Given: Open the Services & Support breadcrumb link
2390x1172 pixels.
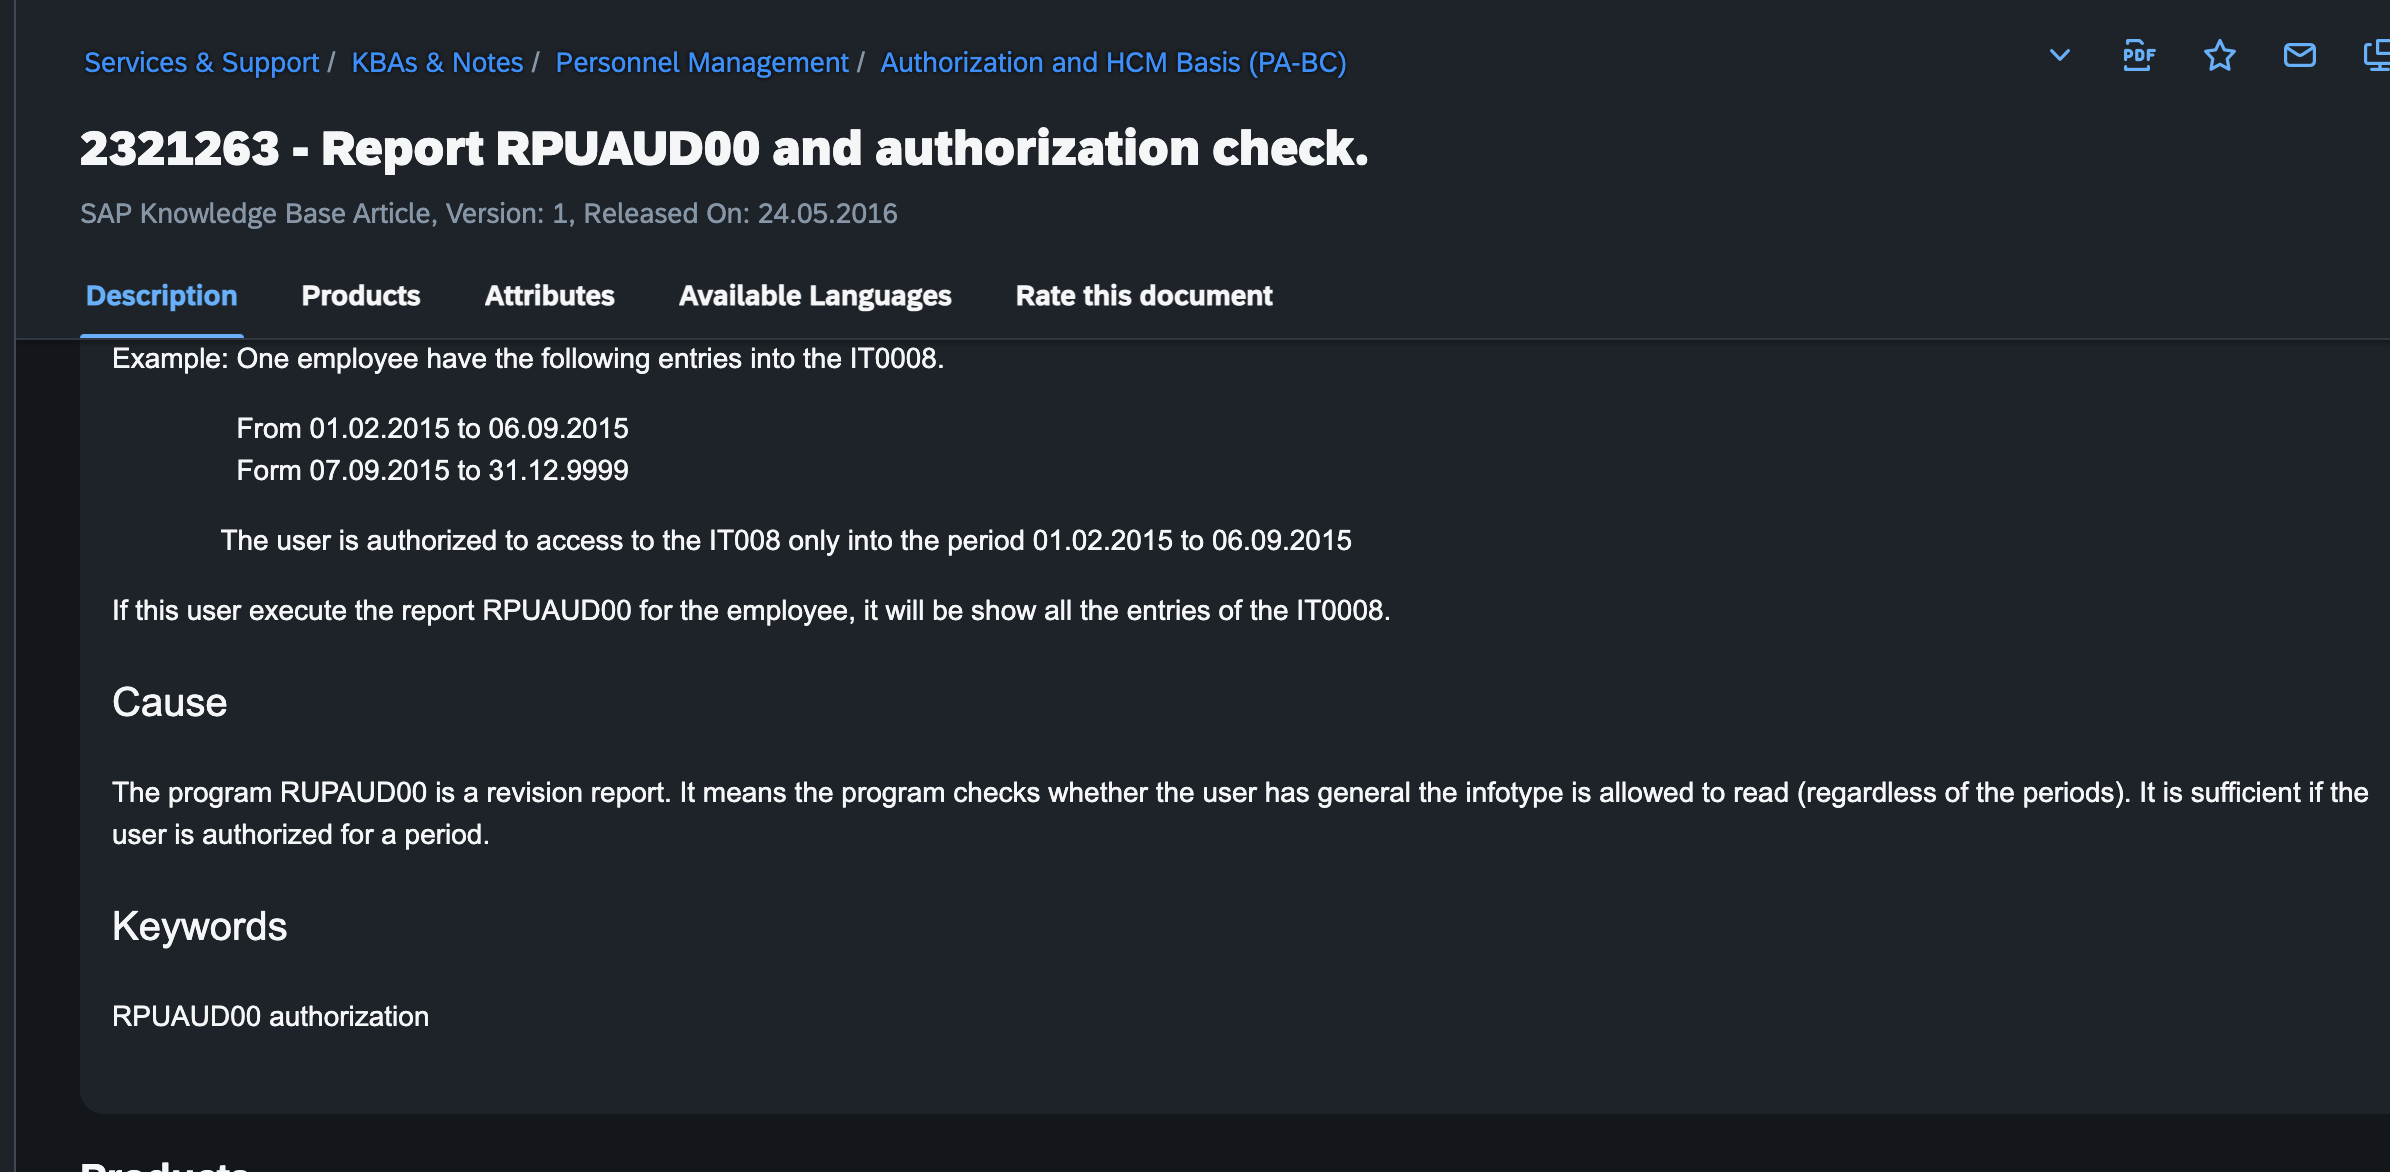Looking at the screenshot, I should click(x=201, y=62).
